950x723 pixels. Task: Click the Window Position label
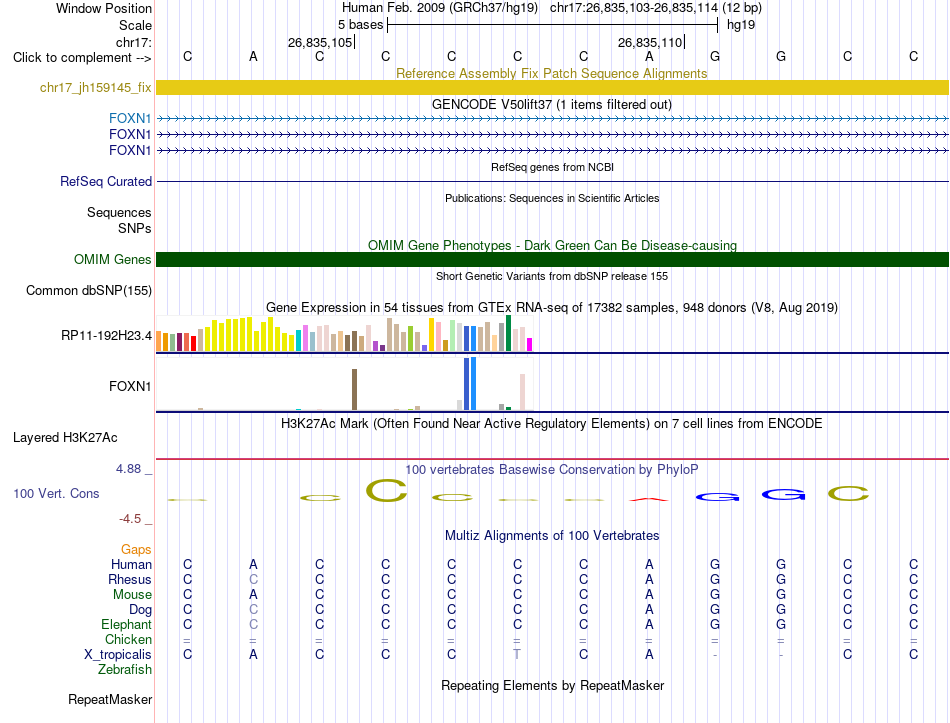[x=104, y=8]
